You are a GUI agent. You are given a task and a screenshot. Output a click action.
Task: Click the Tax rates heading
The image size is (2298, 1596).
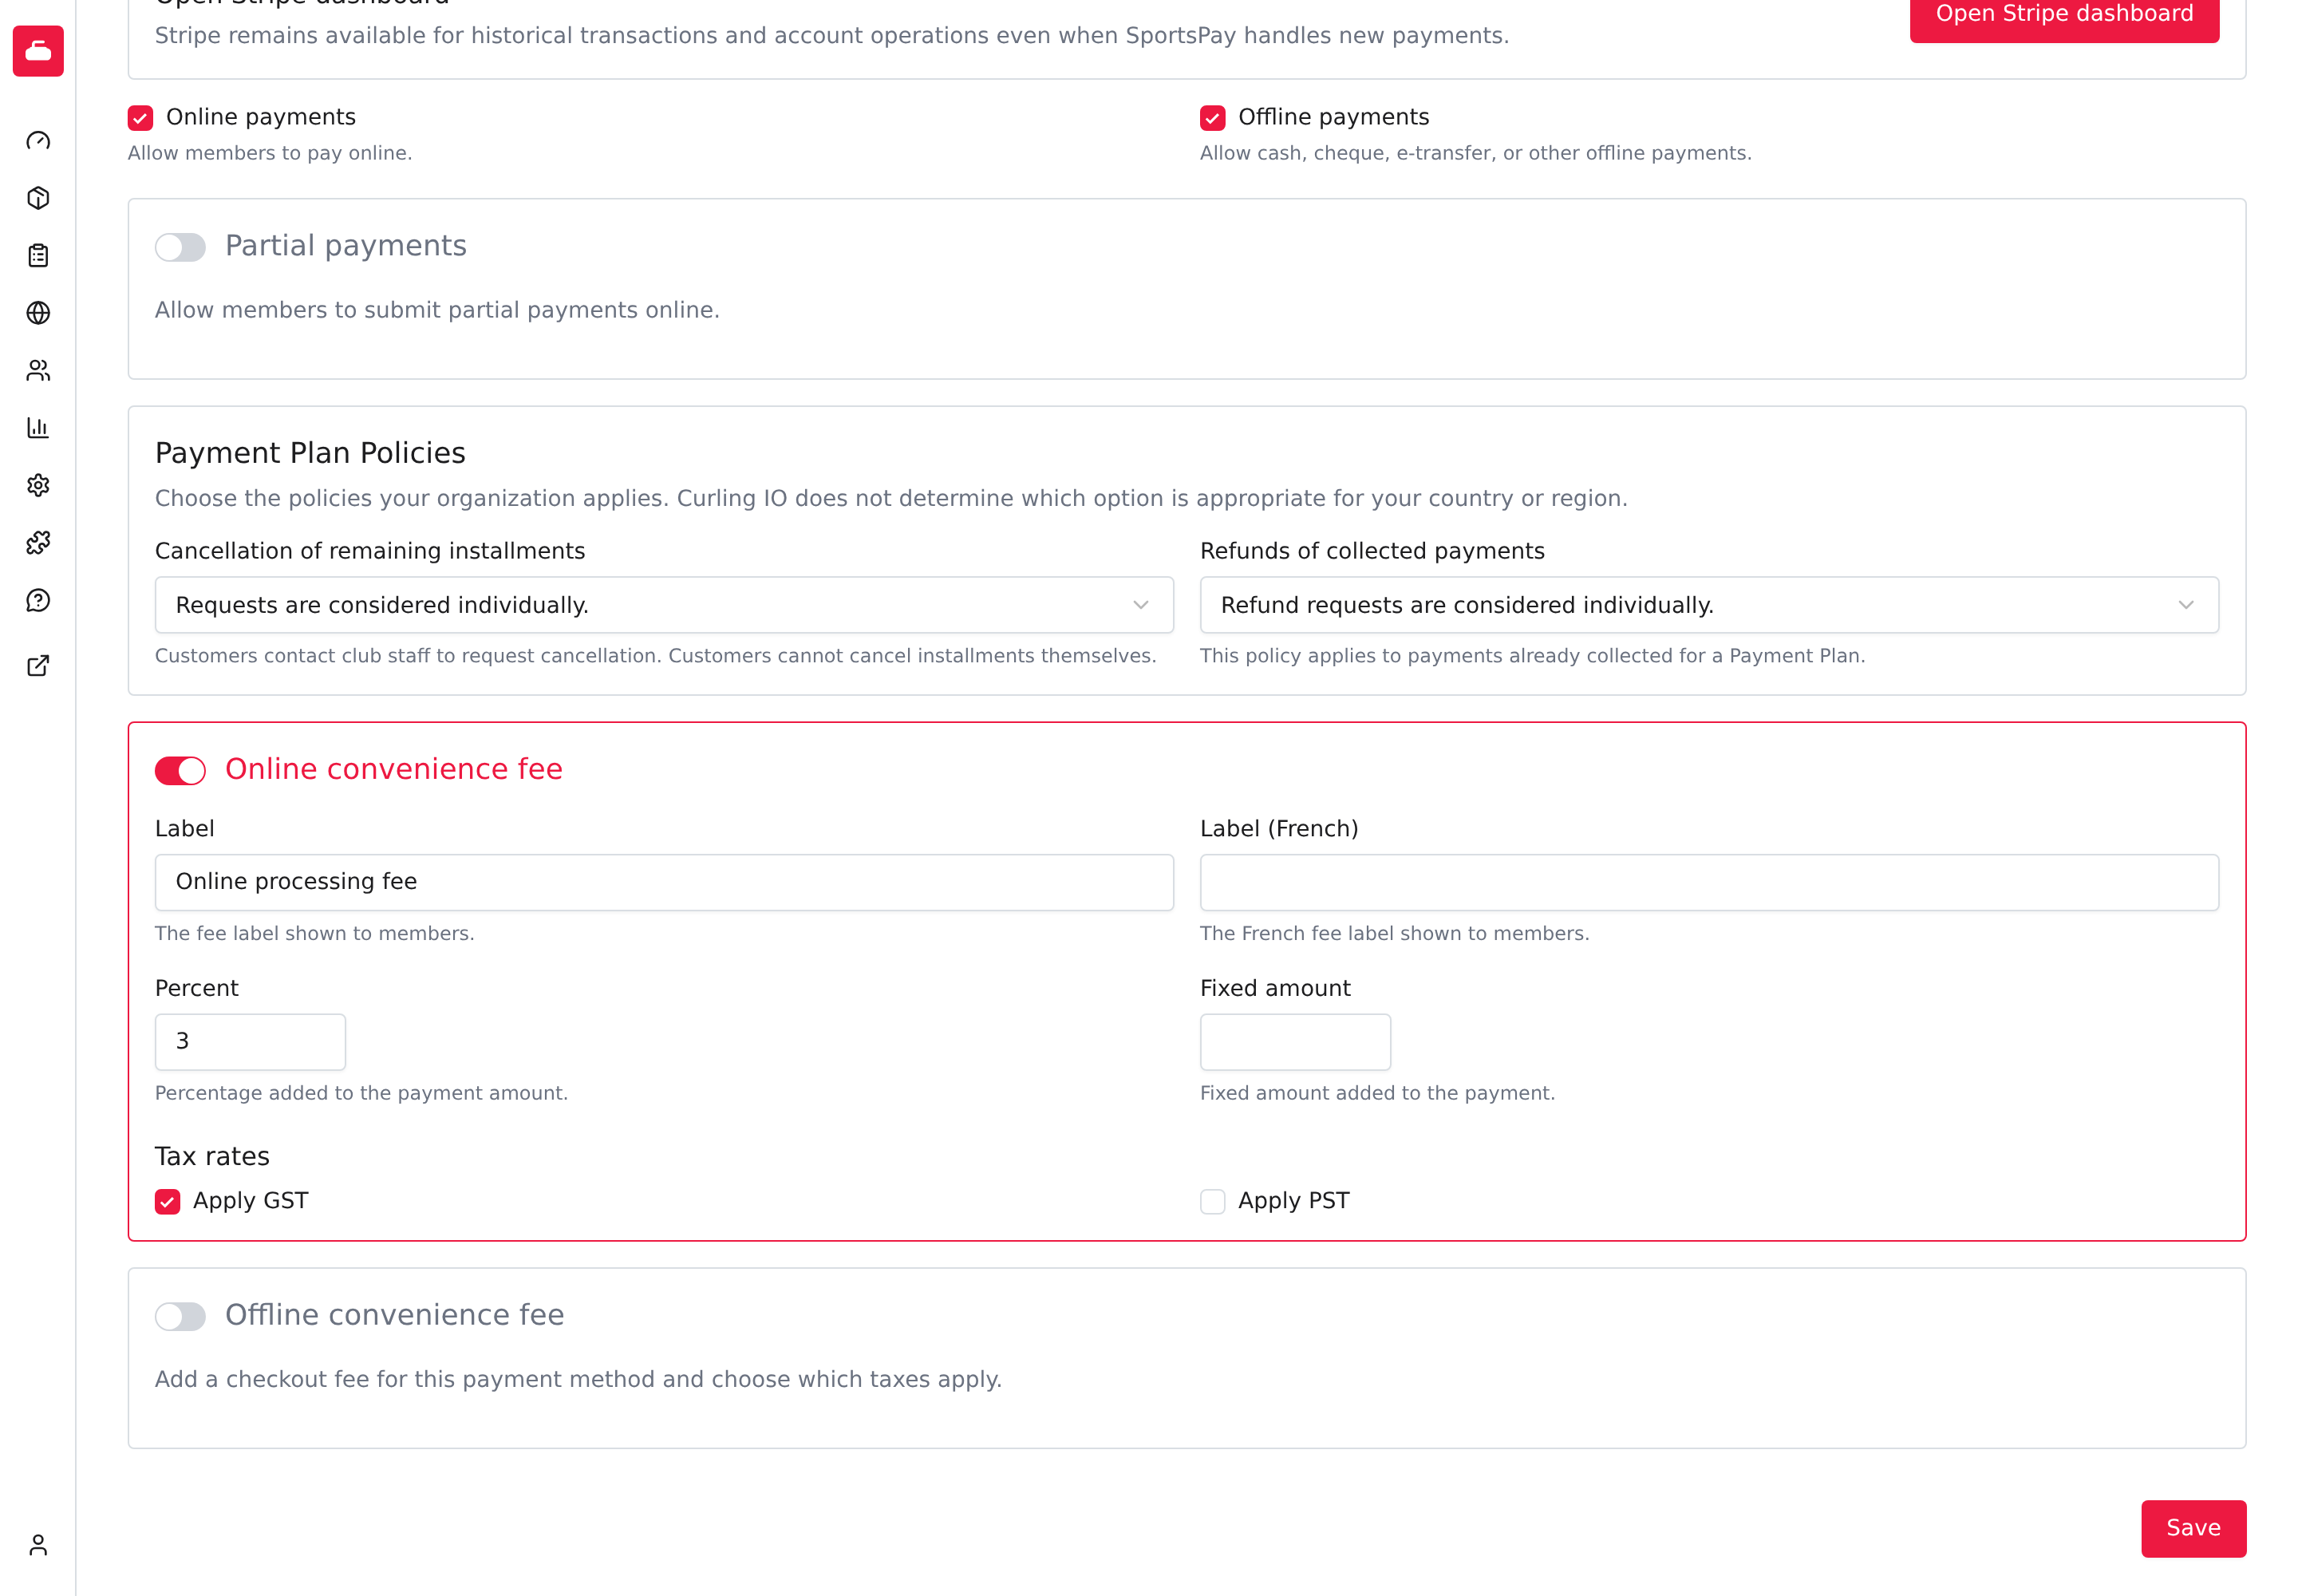click(212, 1157)
